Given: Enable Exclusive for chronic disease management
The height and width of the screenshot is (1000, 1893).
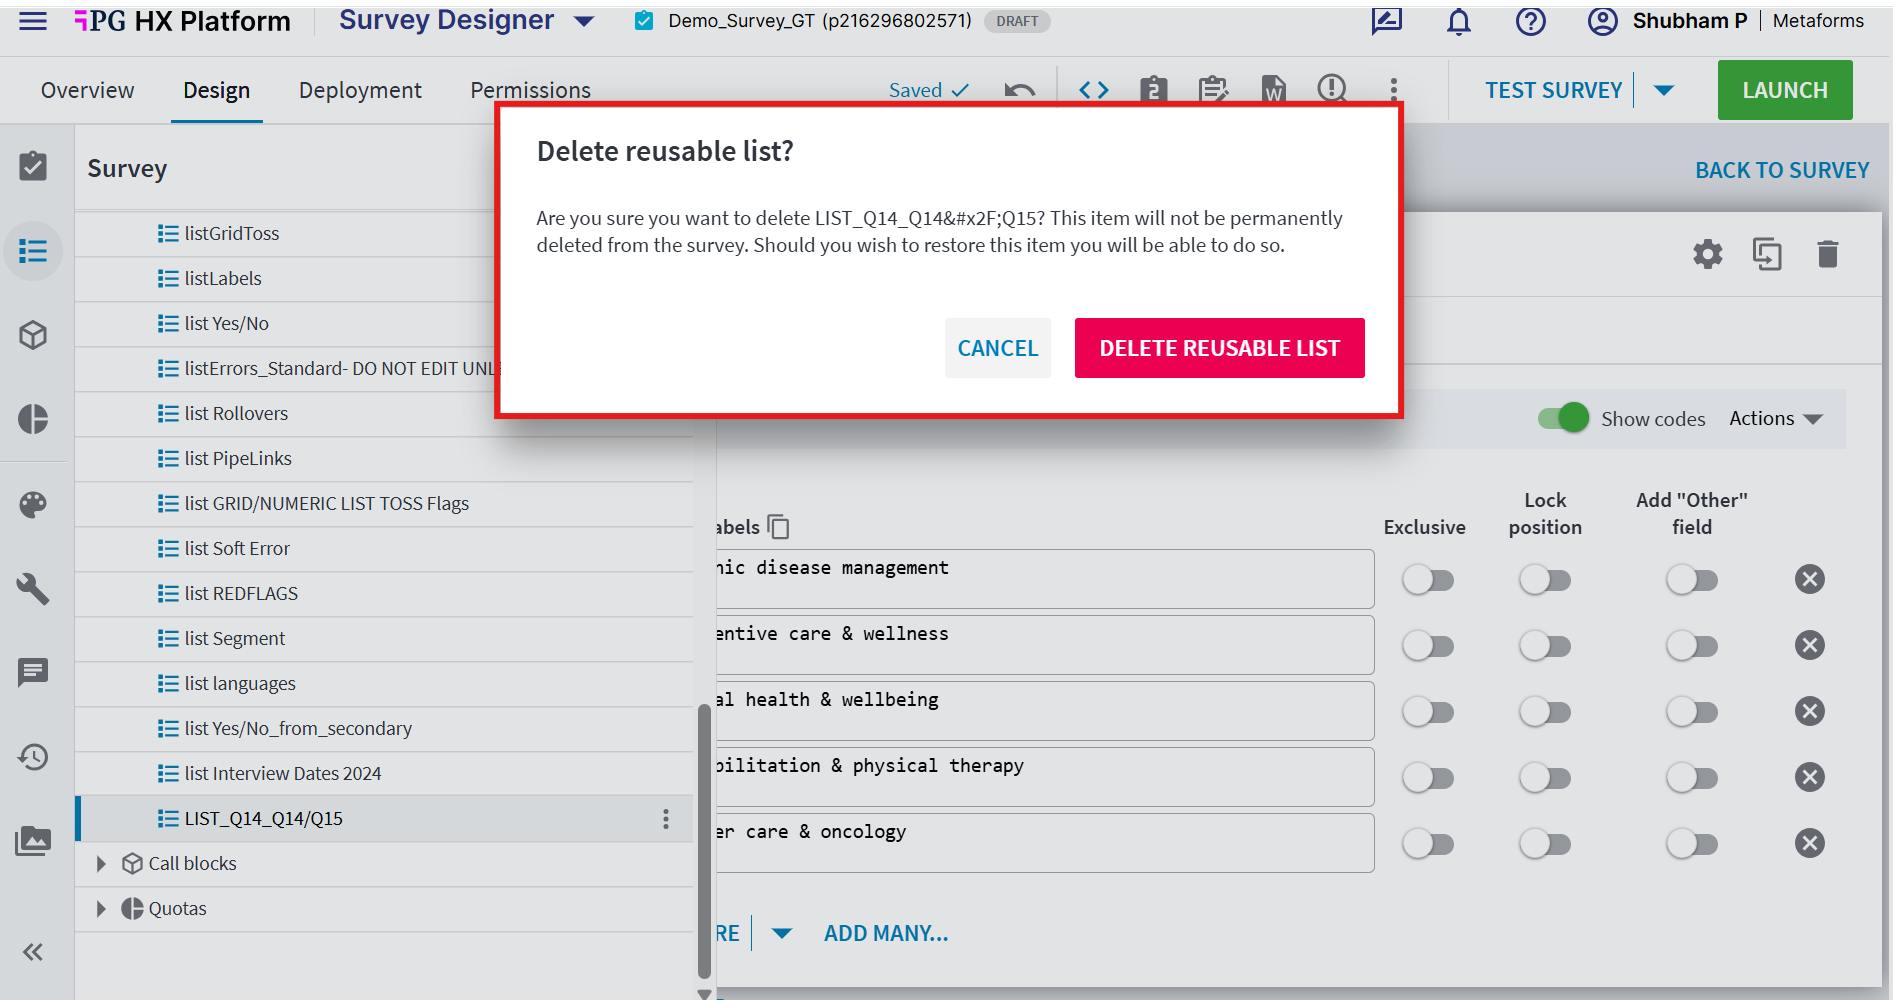Looking at the screenshot, I should coord(1427,580).
